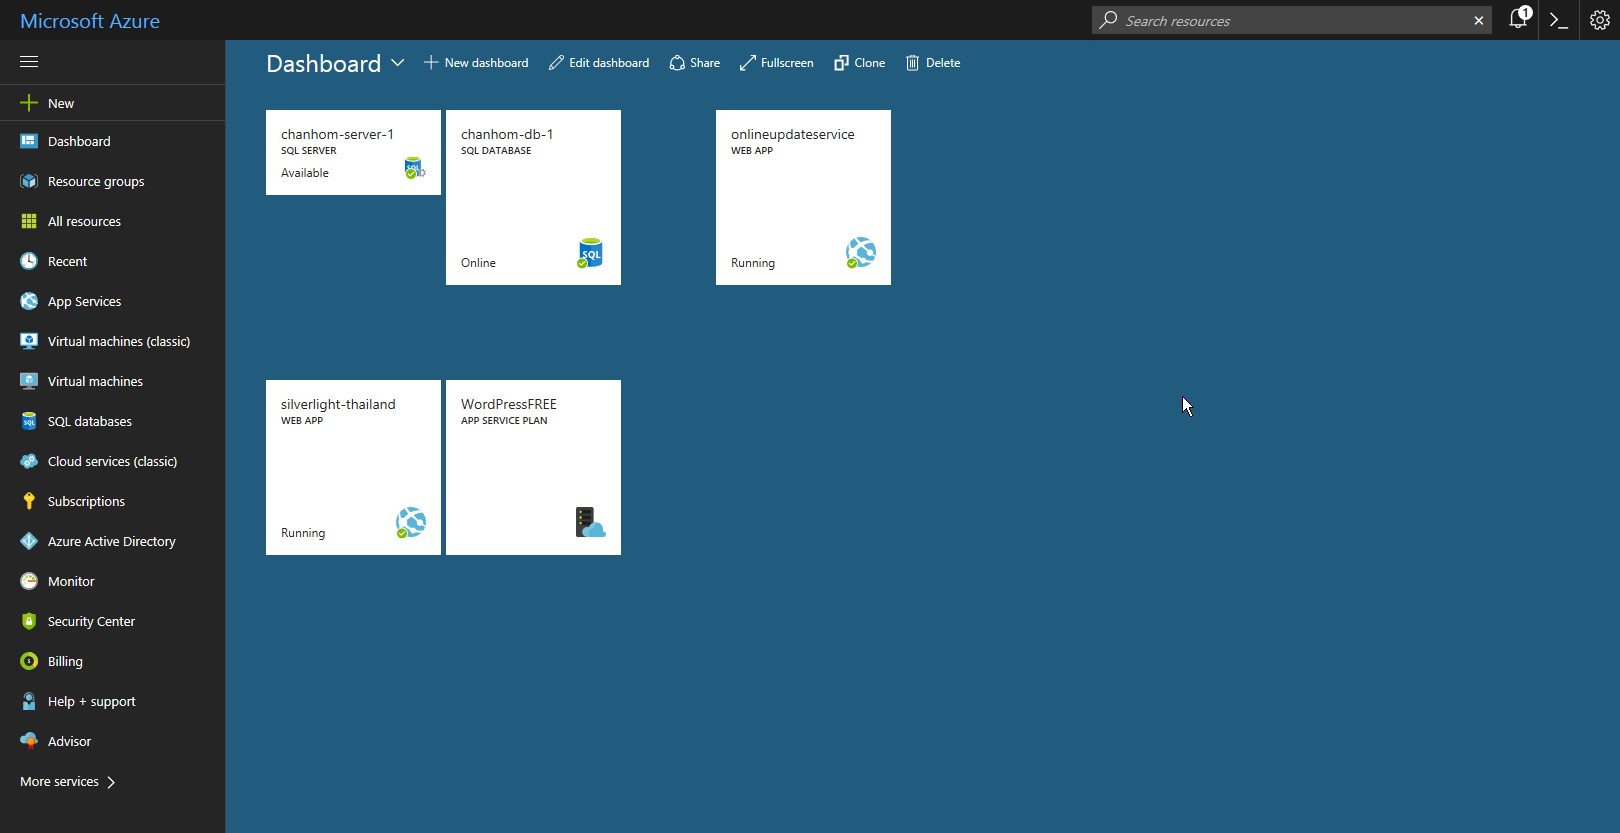Open the Microsoft Azure home link
Screen dimensions: 1620x833
(x=90, y=21)
